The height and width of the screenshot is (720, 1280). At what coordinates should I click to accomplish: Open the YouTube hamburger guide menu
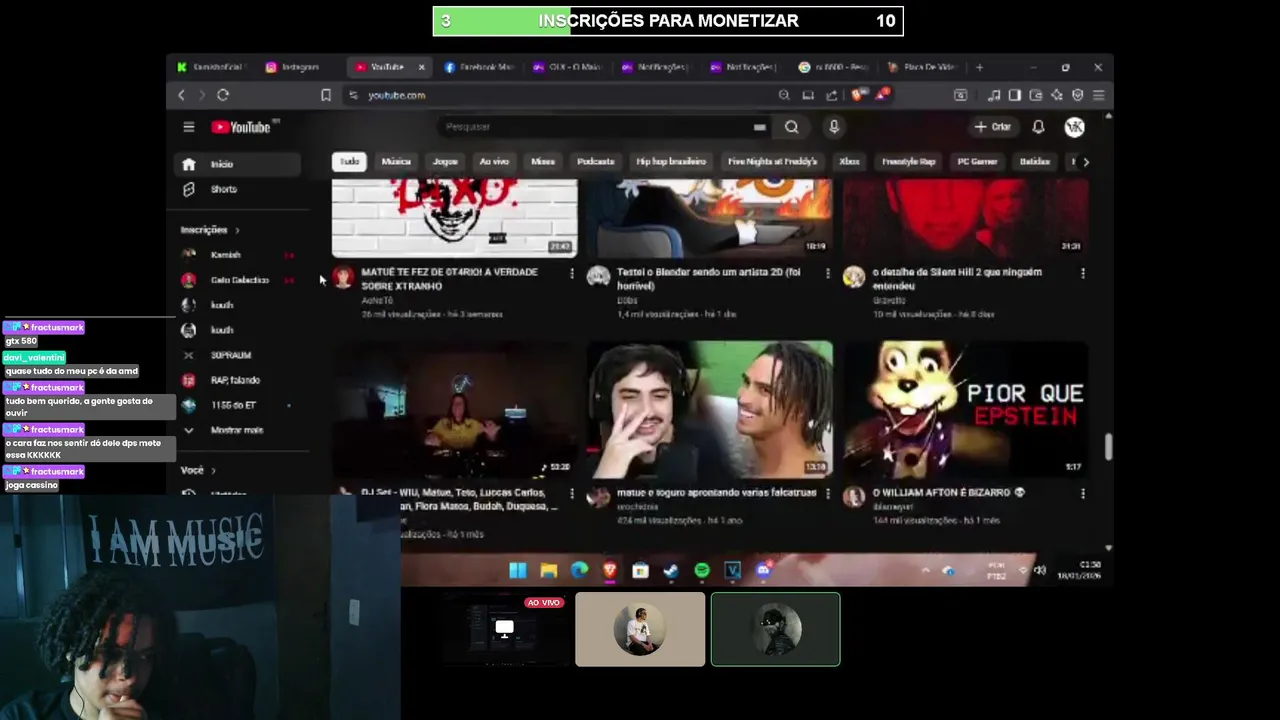point(188,127)
